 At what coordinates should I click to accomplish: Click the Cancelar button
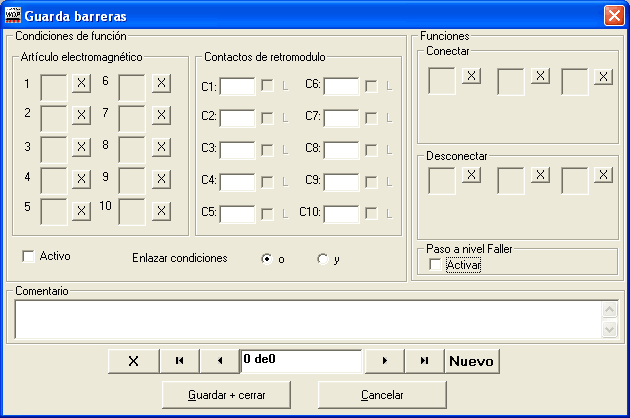point(382,395)
